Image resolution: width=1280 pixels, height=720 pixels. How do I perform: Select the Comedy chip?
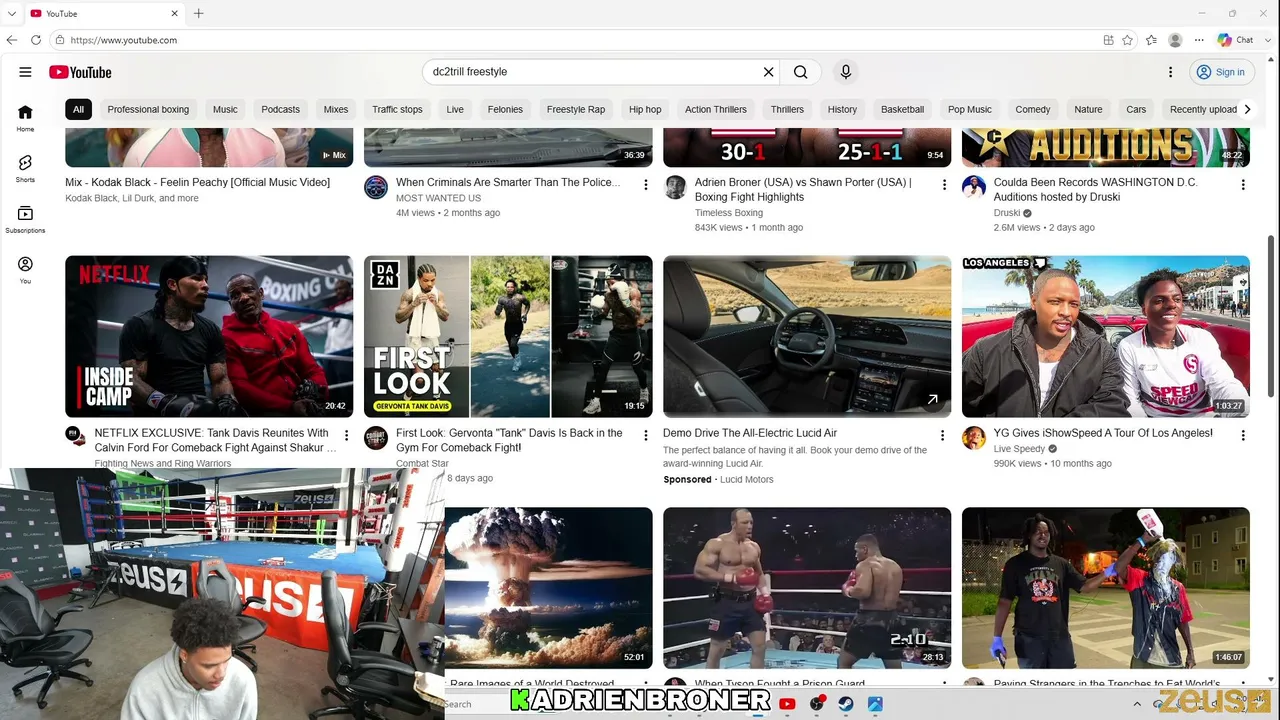1033,109
